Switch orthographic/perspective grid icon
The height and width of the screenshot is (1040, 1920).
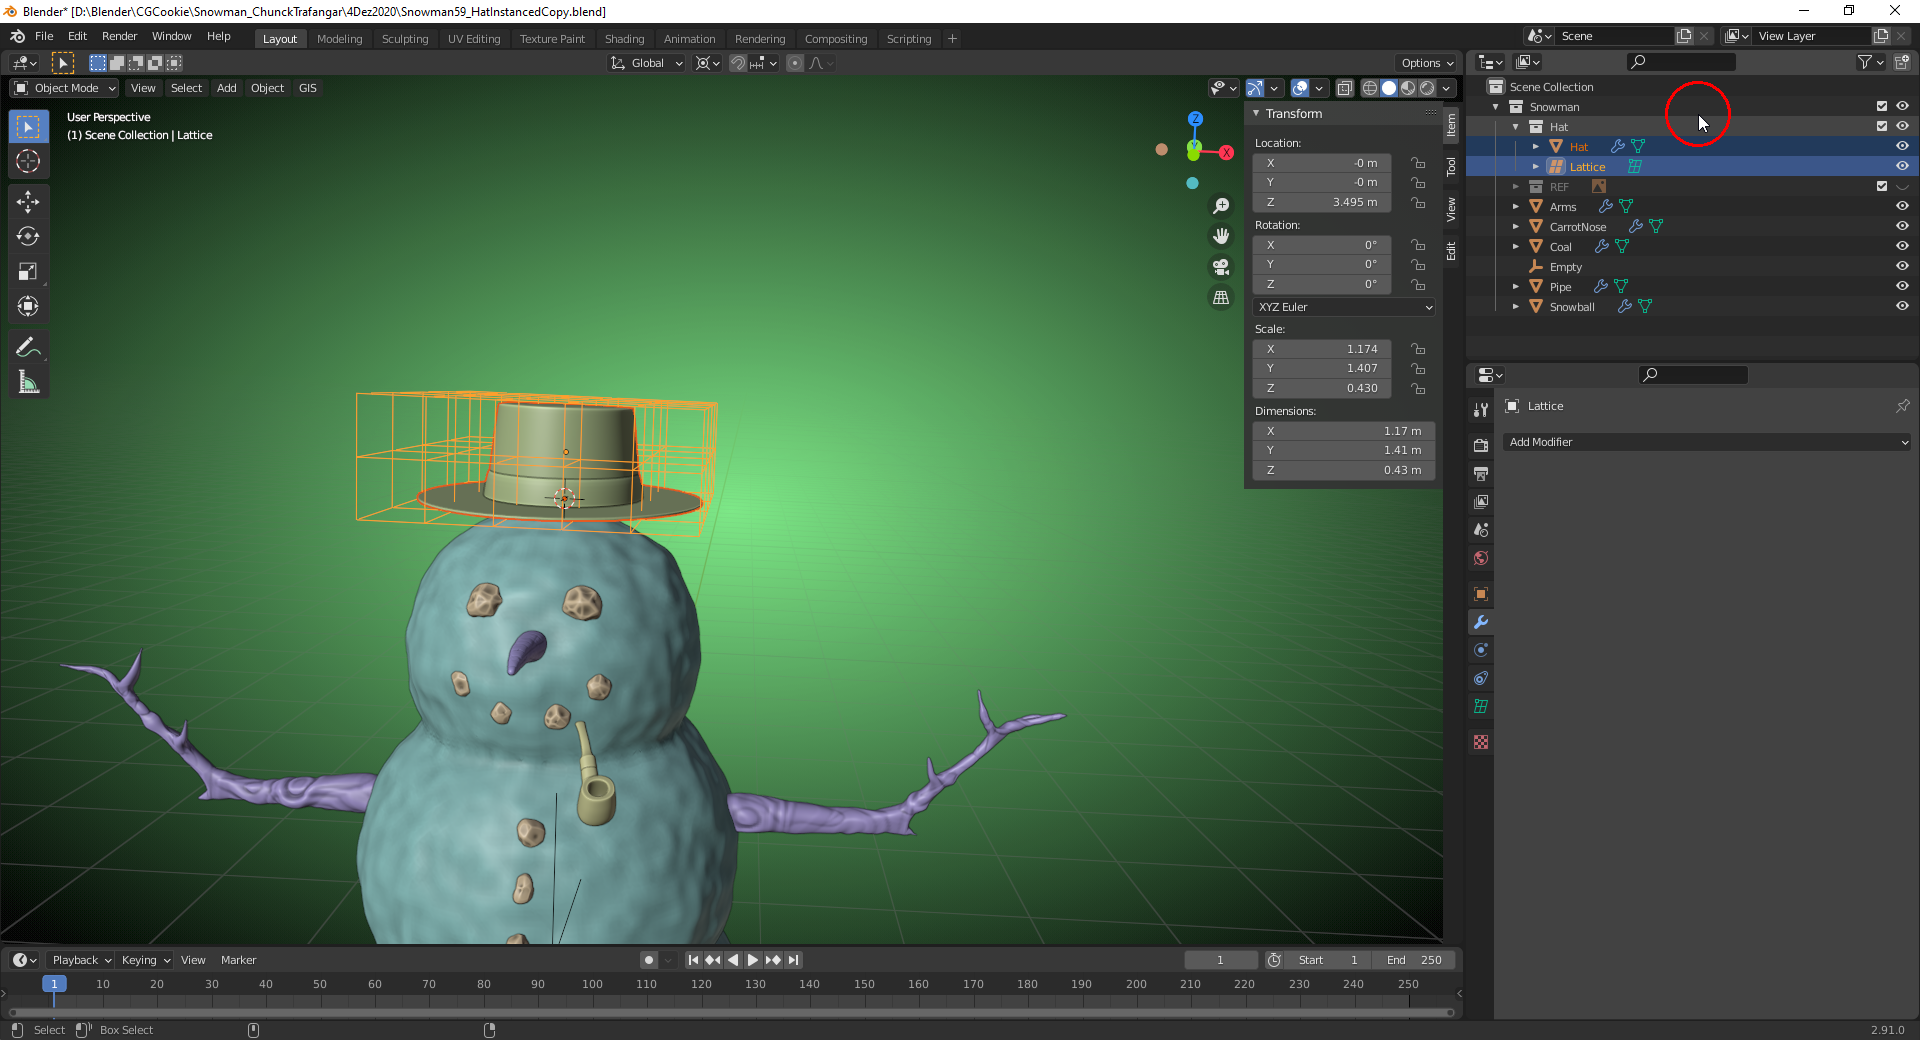1221,298
